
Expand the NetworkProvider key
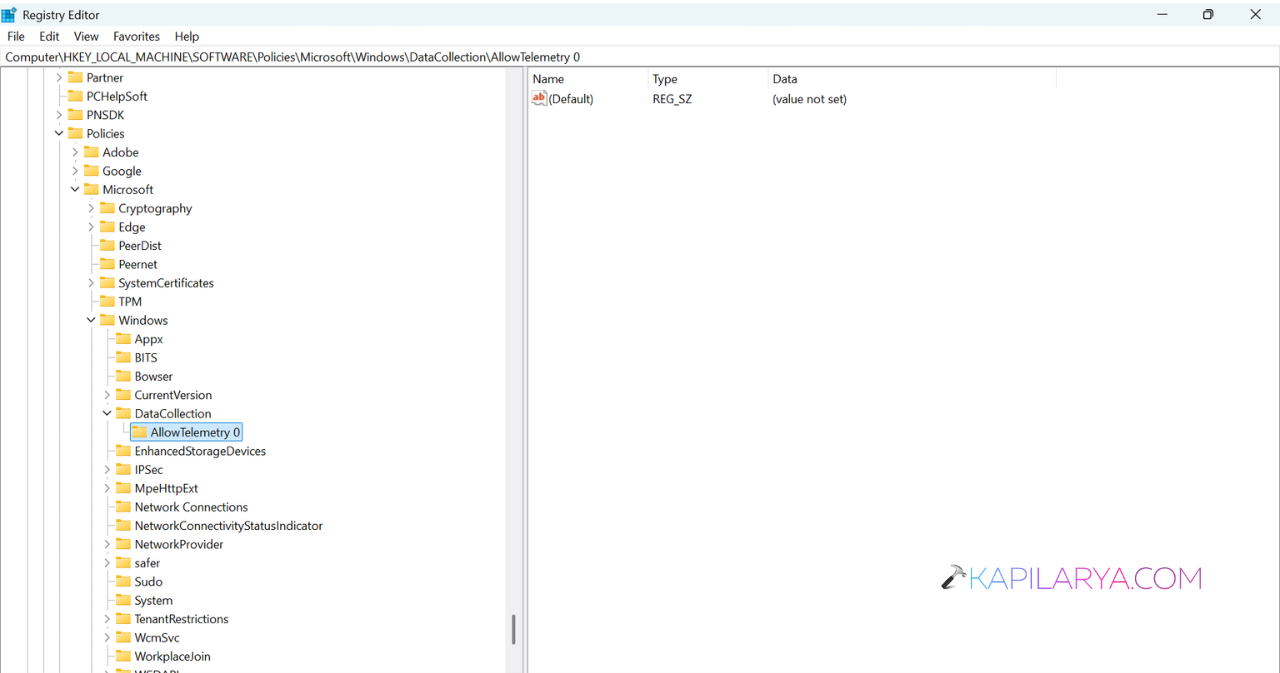(107, 544)
